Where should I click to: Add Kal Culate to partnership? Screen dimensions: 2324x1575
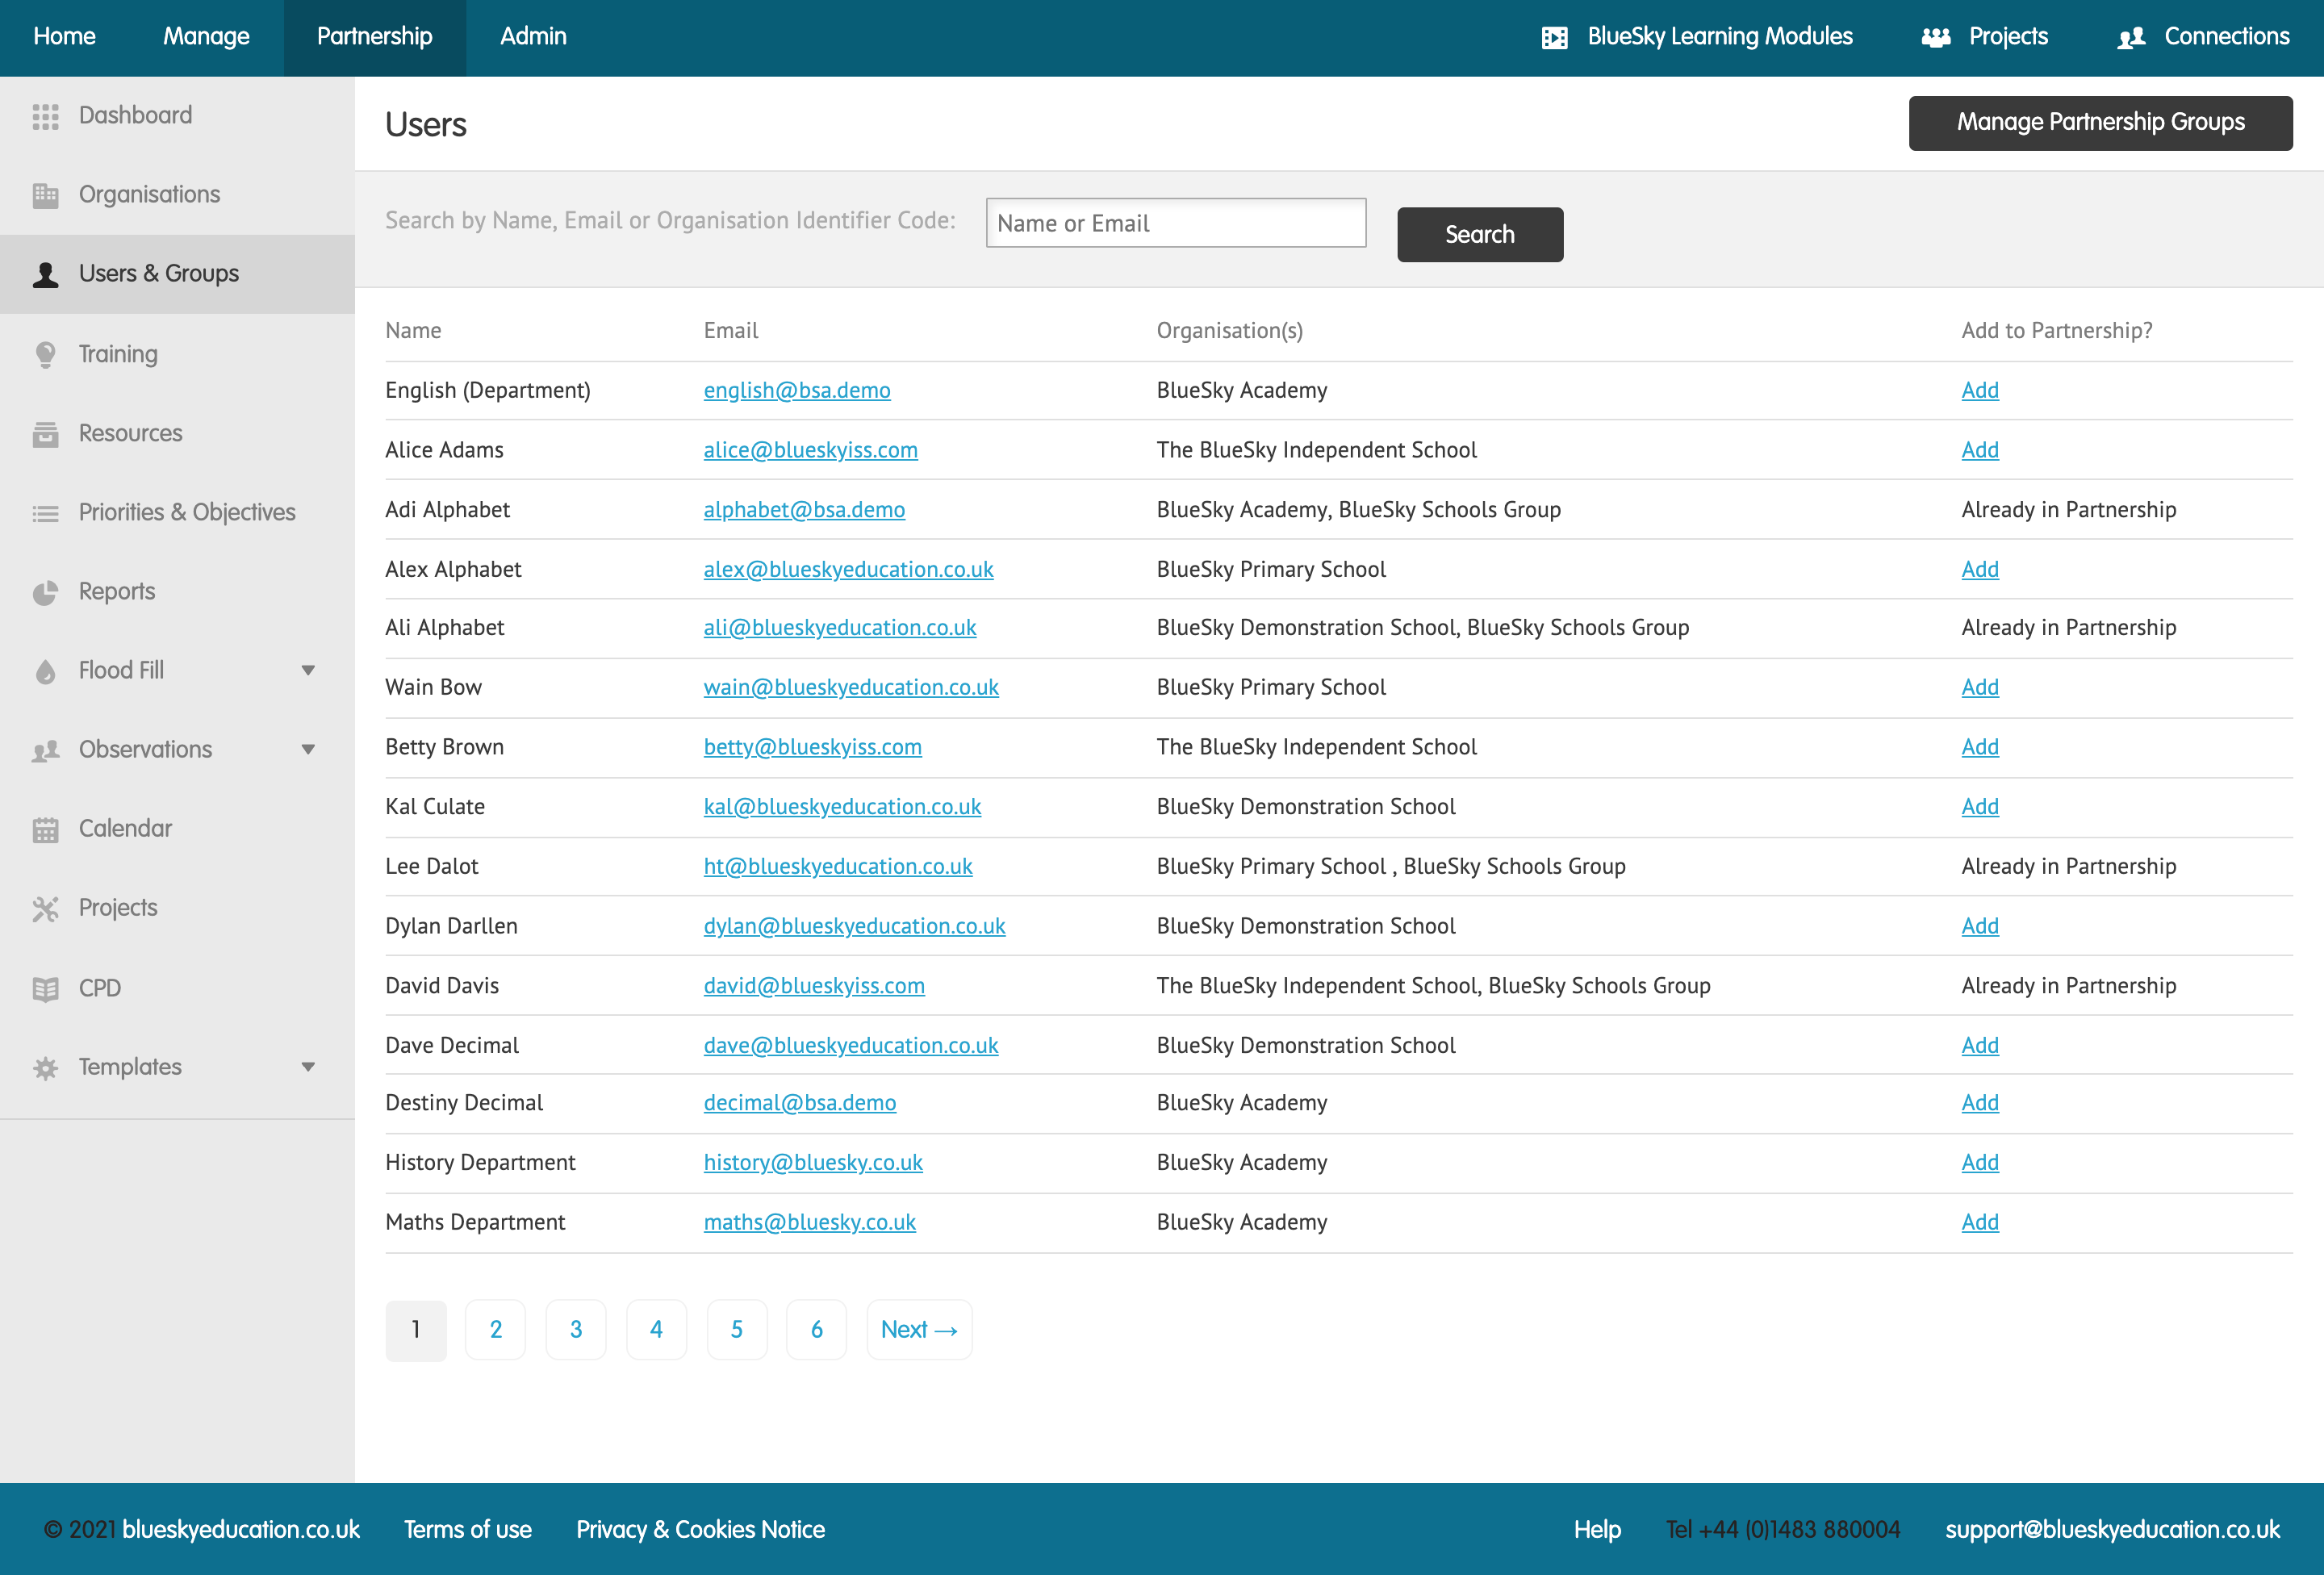click(x=1980, y=807)
